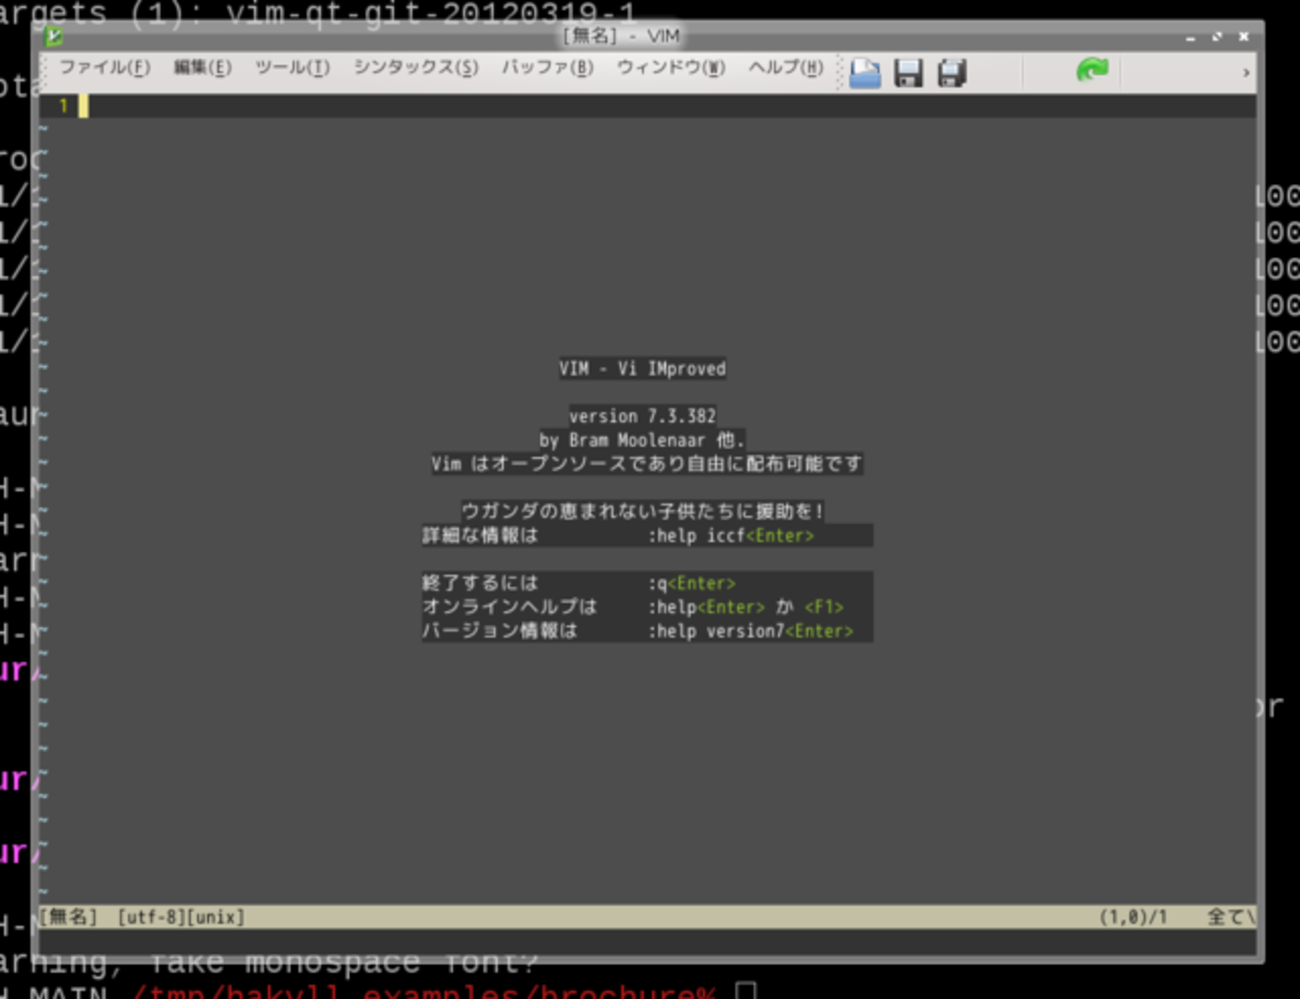Image resolution: width=1300 pixels, height=999 pixels.
Task: Open the シンタックス(S) menu
Action: click(416, 68)
